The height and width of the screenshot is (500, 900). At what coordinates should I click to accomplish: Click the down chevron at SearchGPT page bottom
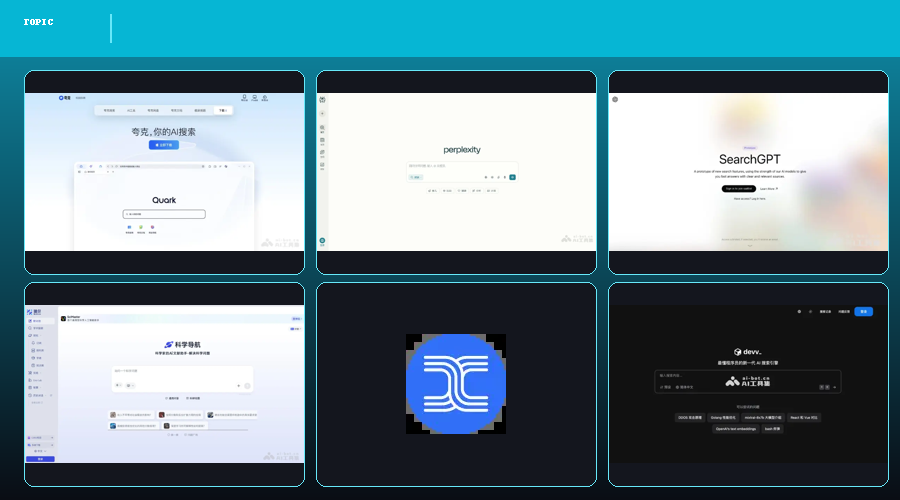tap(750, 246)
